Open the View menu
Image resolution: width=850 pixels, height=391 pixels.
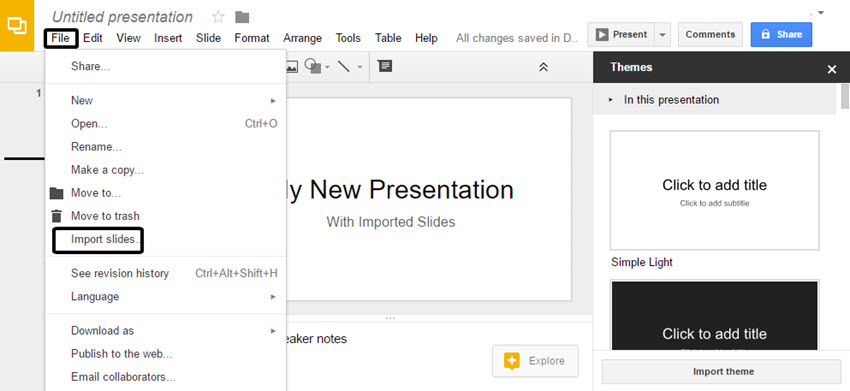coord(128,39)
